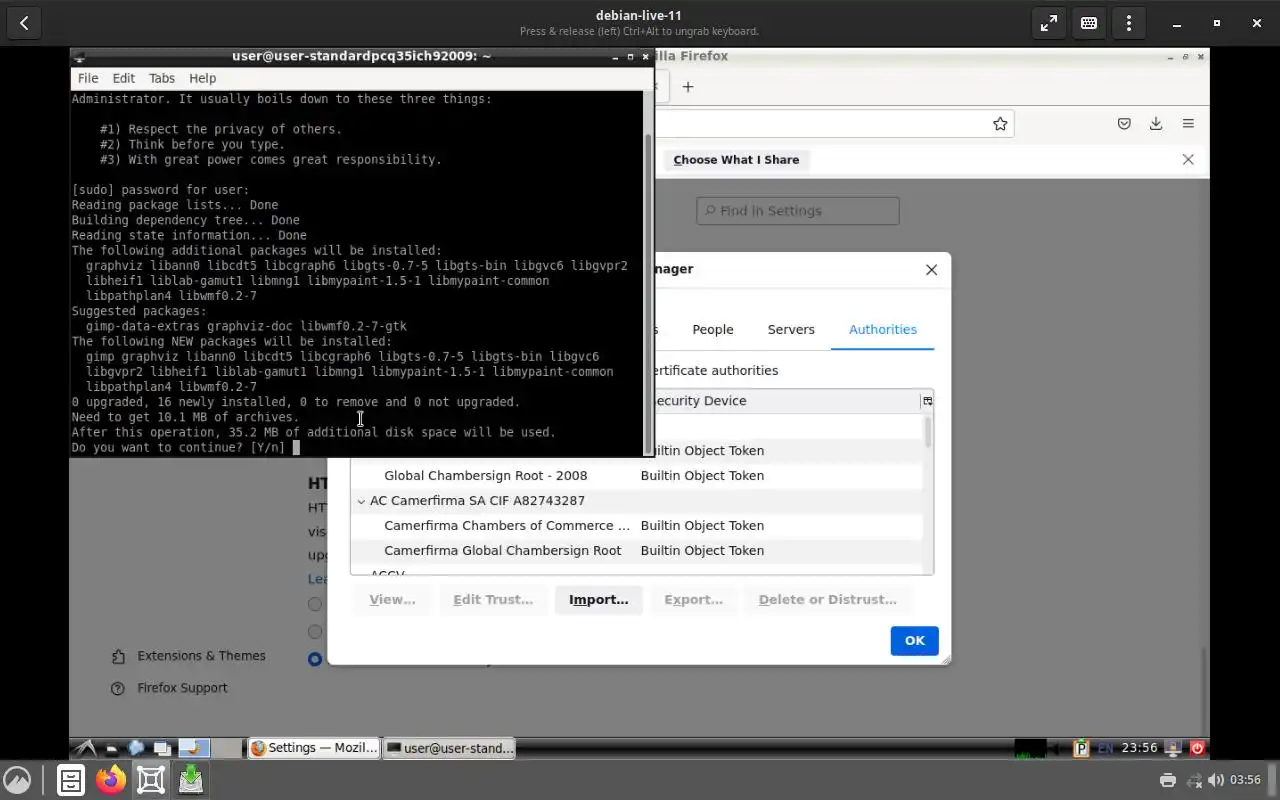Launch Firefox from the host taskbar
The width and height of the screenshot is (1280, 800).
110,780
